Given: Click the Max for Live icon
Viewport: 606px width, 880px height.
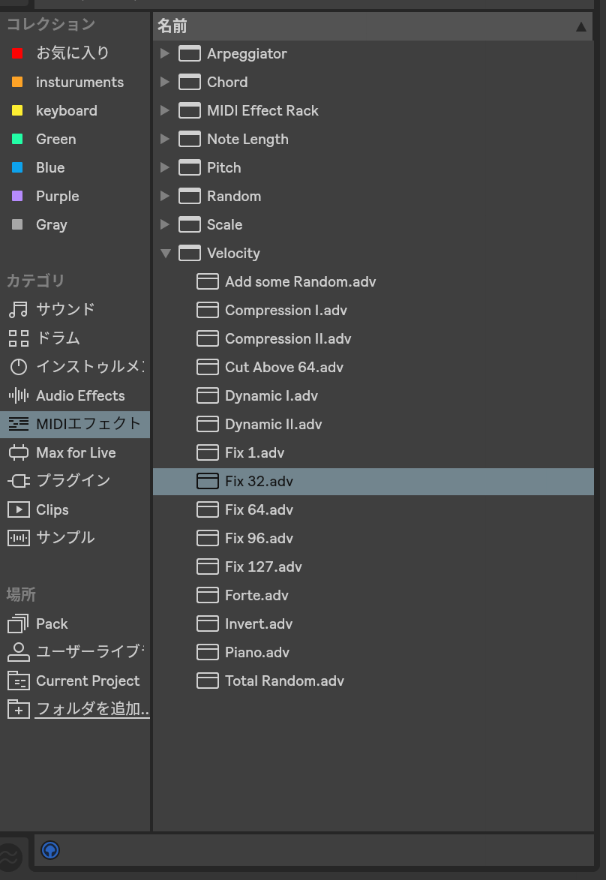Looking at the screenshot, I should [18, 453].
